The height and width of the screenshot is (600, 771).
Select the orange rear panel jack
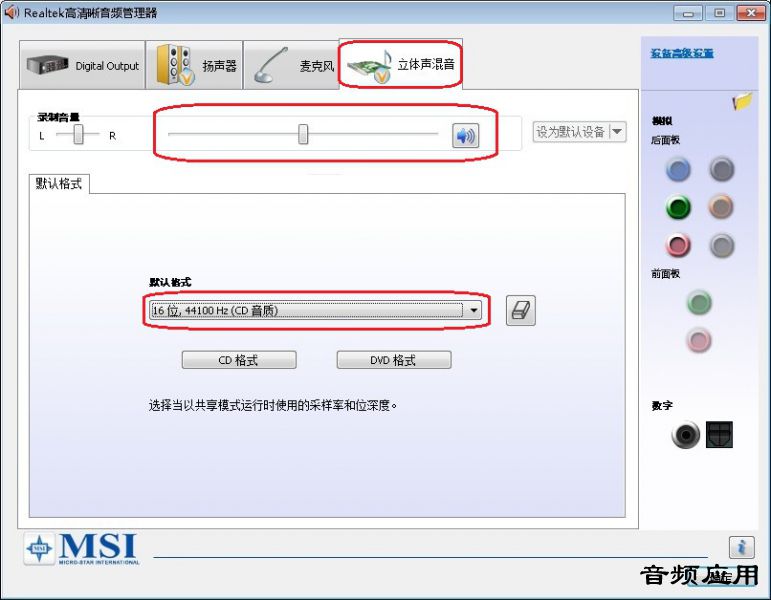(x=721, y=207)
